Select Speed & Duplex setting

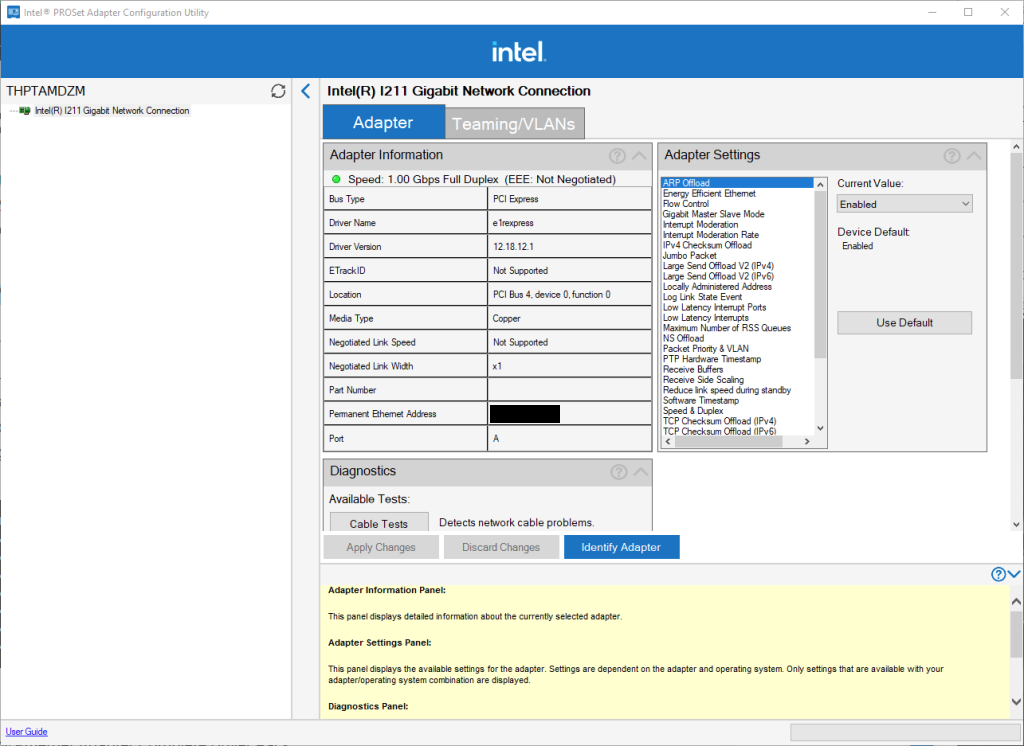pyautogui.click(x=693, y=411)
